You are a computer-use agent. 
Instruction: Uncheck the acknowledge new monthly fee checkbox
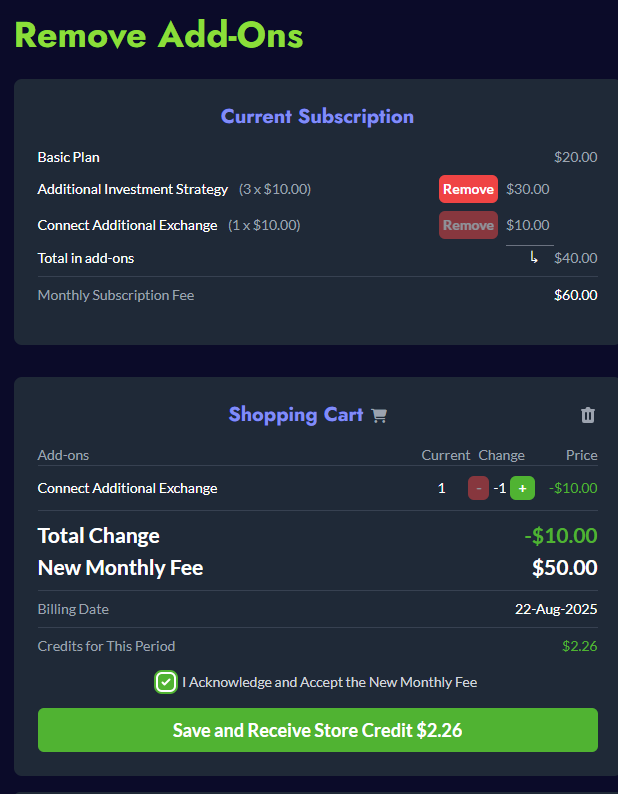(166, 682)
